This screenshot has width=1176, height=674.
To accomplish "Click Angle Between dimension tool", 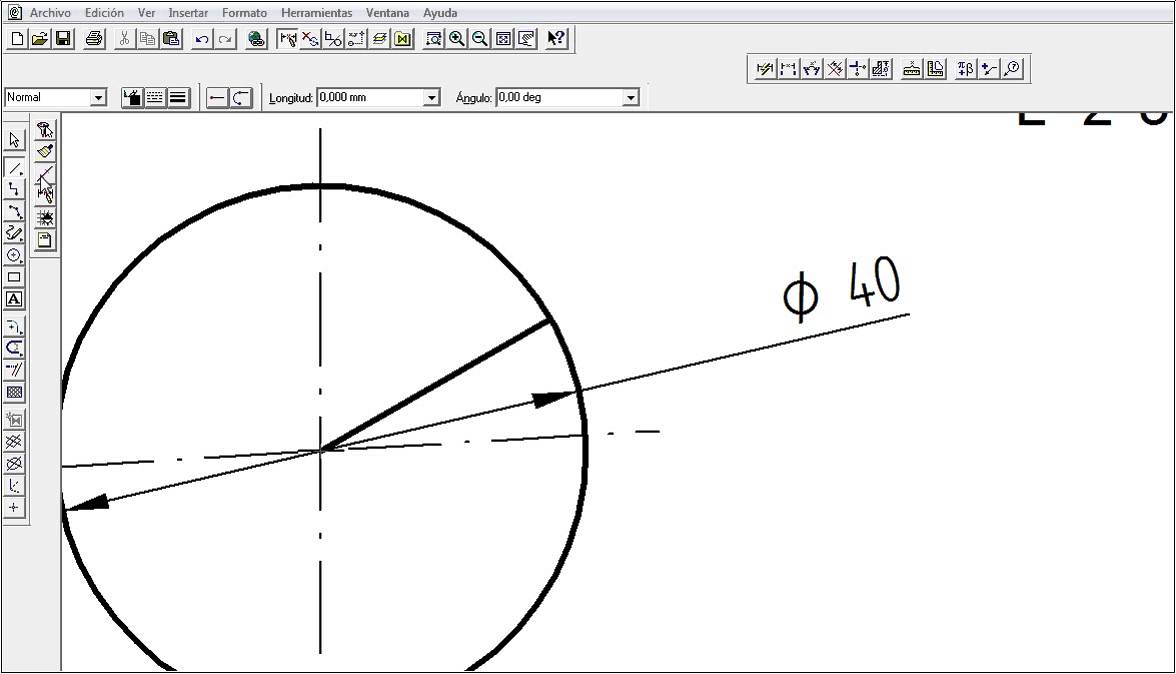I will pos(811,69).
